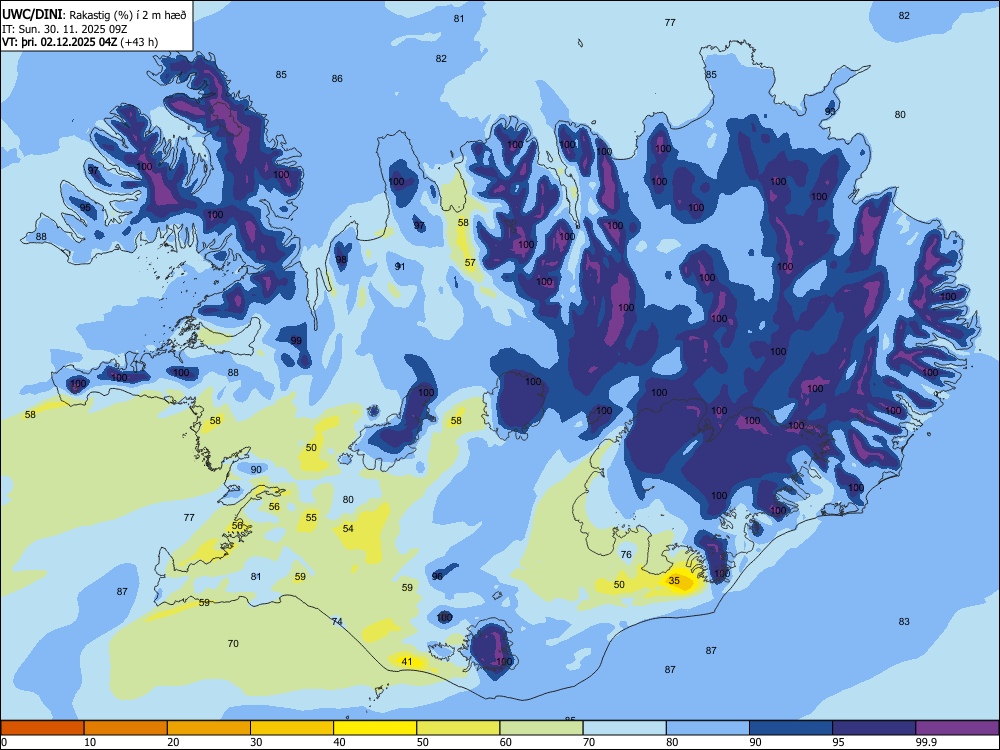Click the dark orange 0–10 legend swatch
The height and width of the screenshot is (750, 1000).
pos(42,728)
